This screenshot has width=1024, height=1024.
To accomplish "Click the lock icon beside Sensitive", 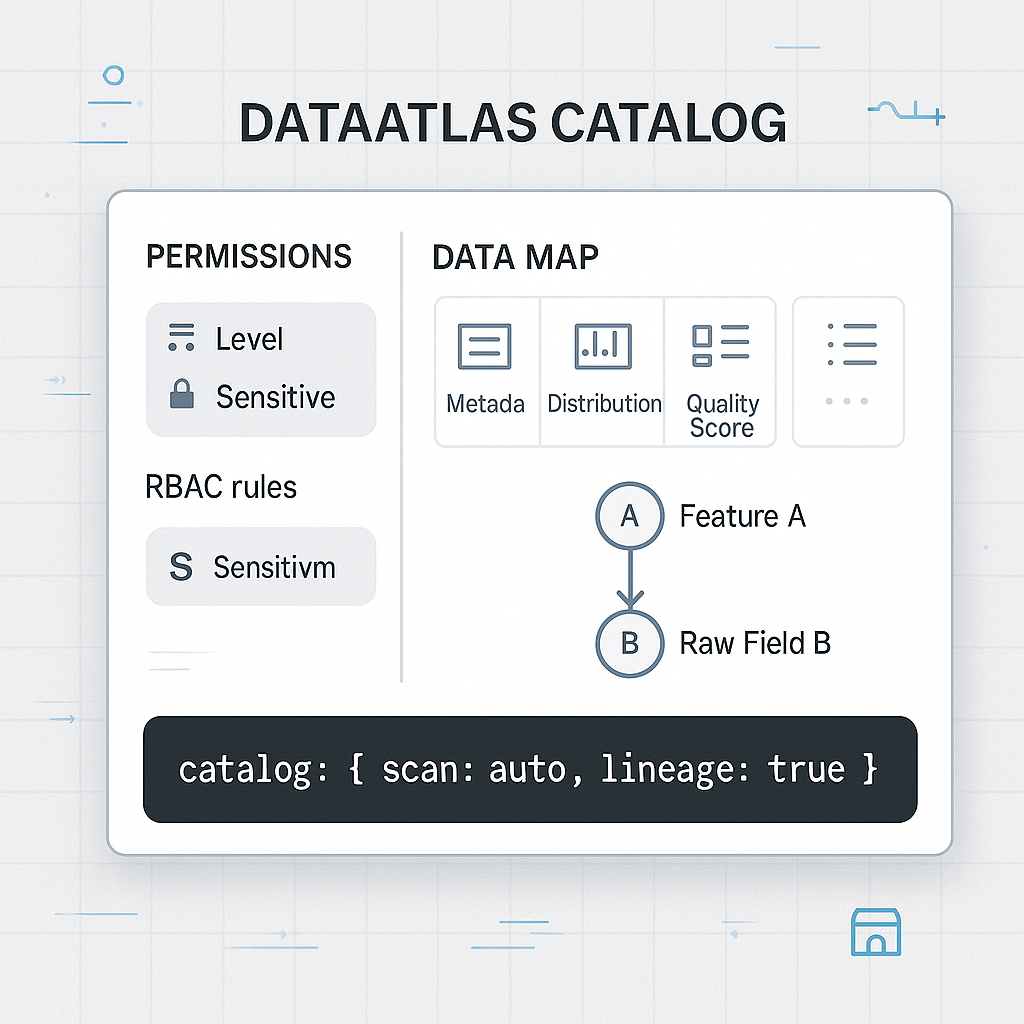I will point(182,397).
